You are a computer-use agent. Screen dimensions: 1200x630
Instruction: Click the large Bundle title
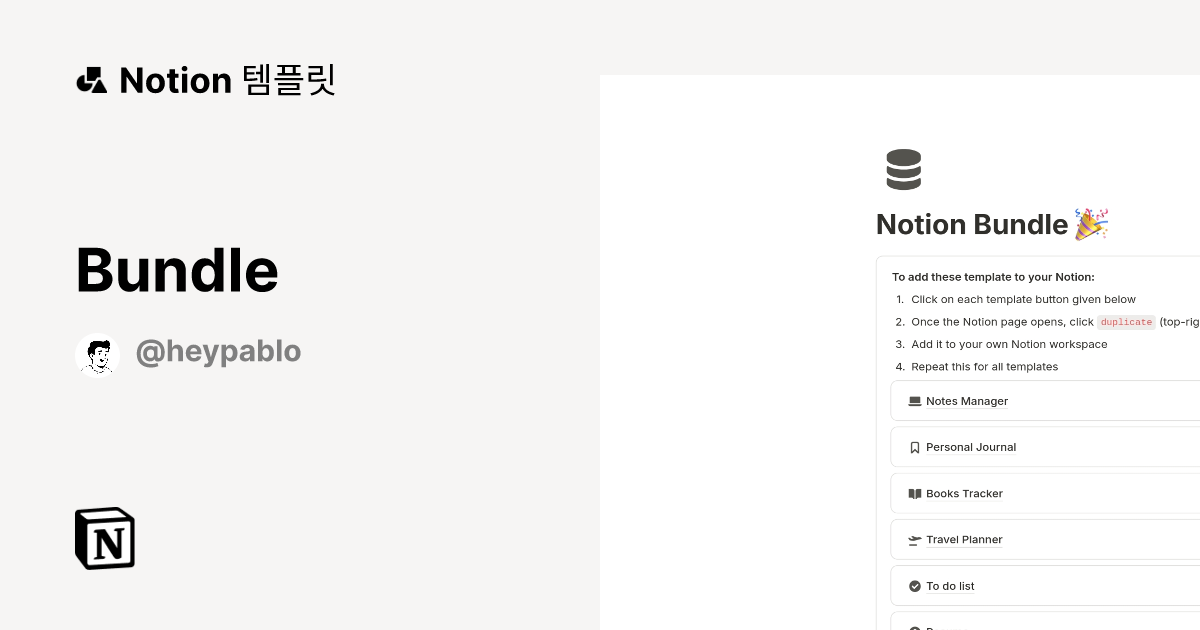(x=177, y=270)
